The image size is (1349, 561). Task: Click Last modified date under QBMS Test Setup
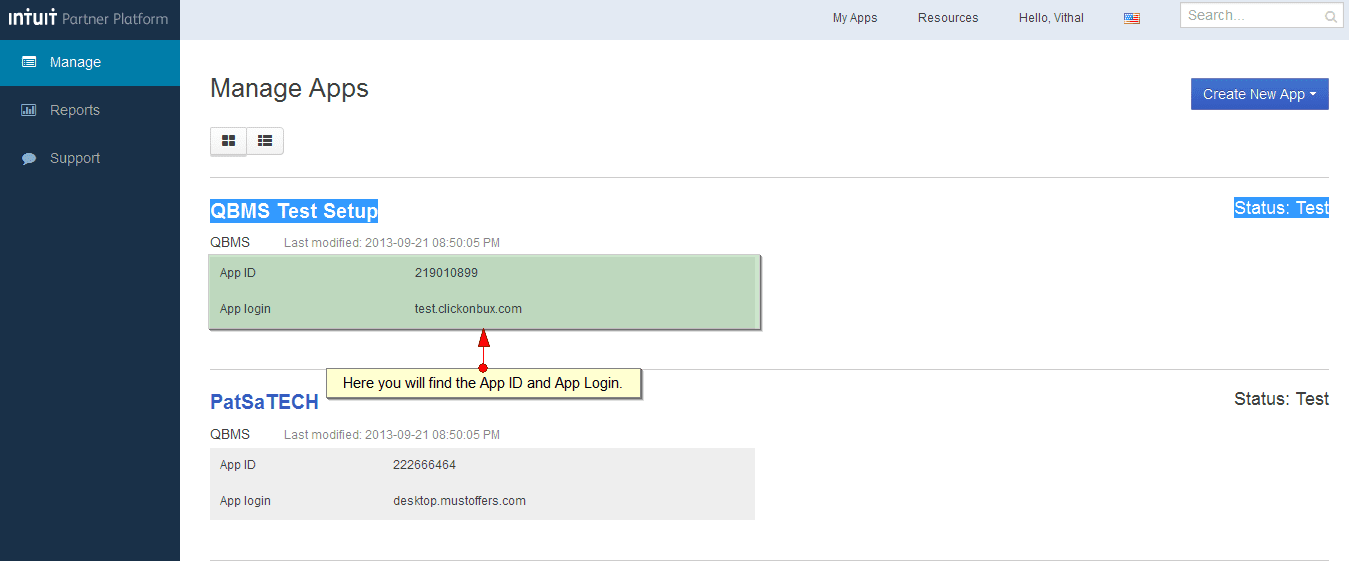pos(392,243)
